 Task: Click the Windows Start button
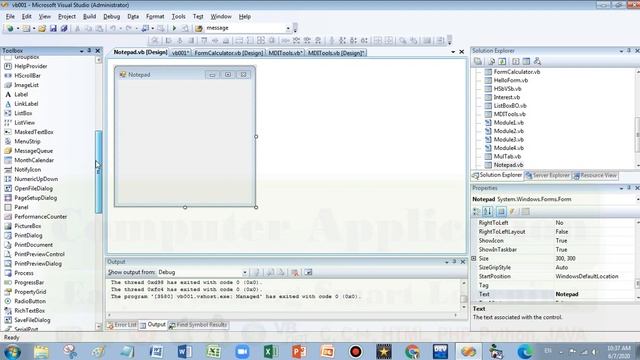[12, 351]
